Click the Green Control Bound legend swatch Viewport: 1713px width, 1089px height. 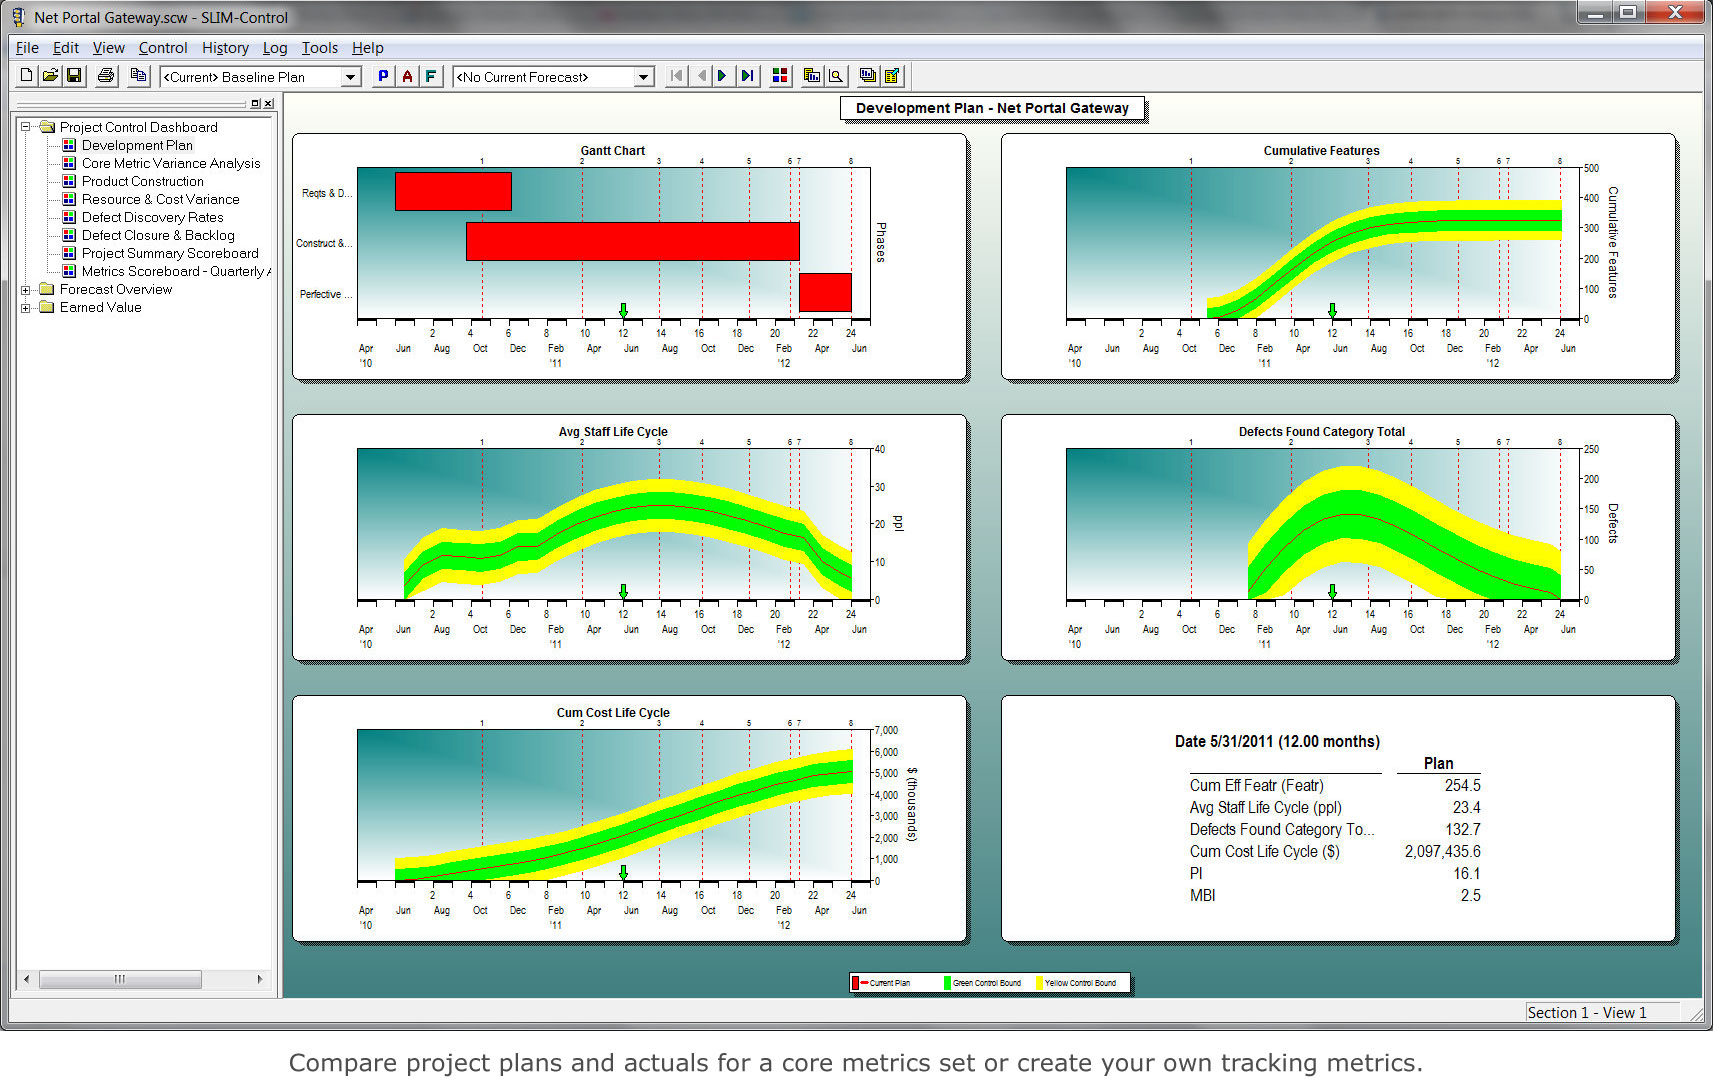tap(946, 982)
